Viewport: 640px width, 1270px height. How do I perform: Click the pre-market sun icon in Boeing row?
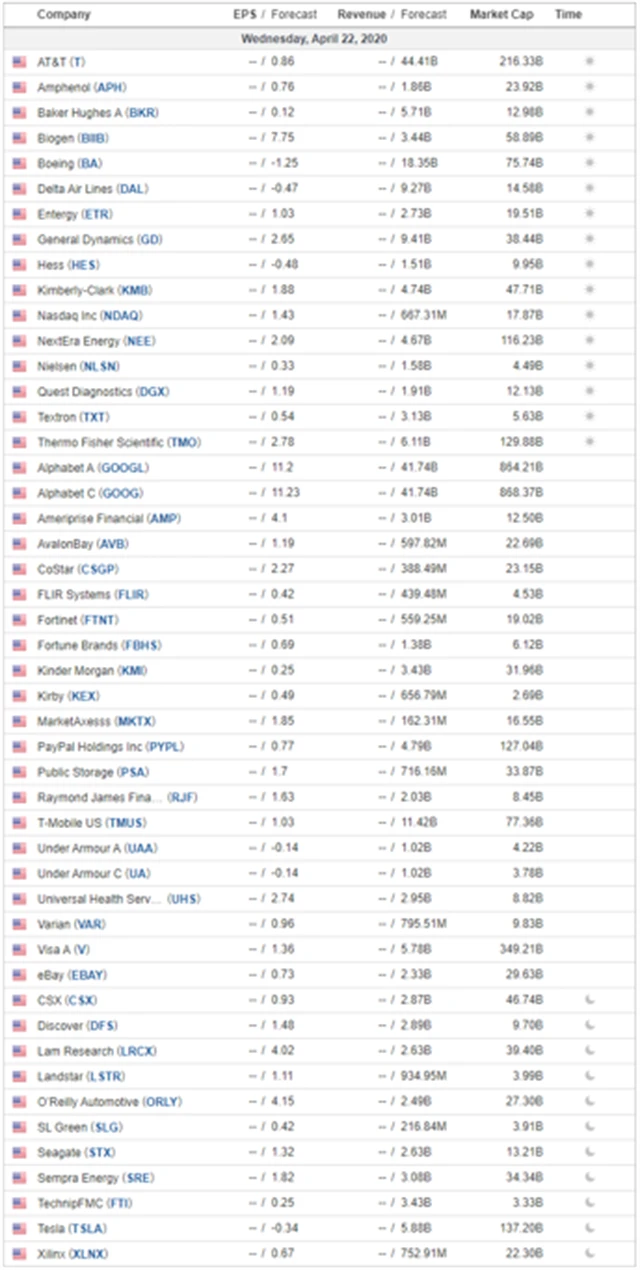[590, 163]
